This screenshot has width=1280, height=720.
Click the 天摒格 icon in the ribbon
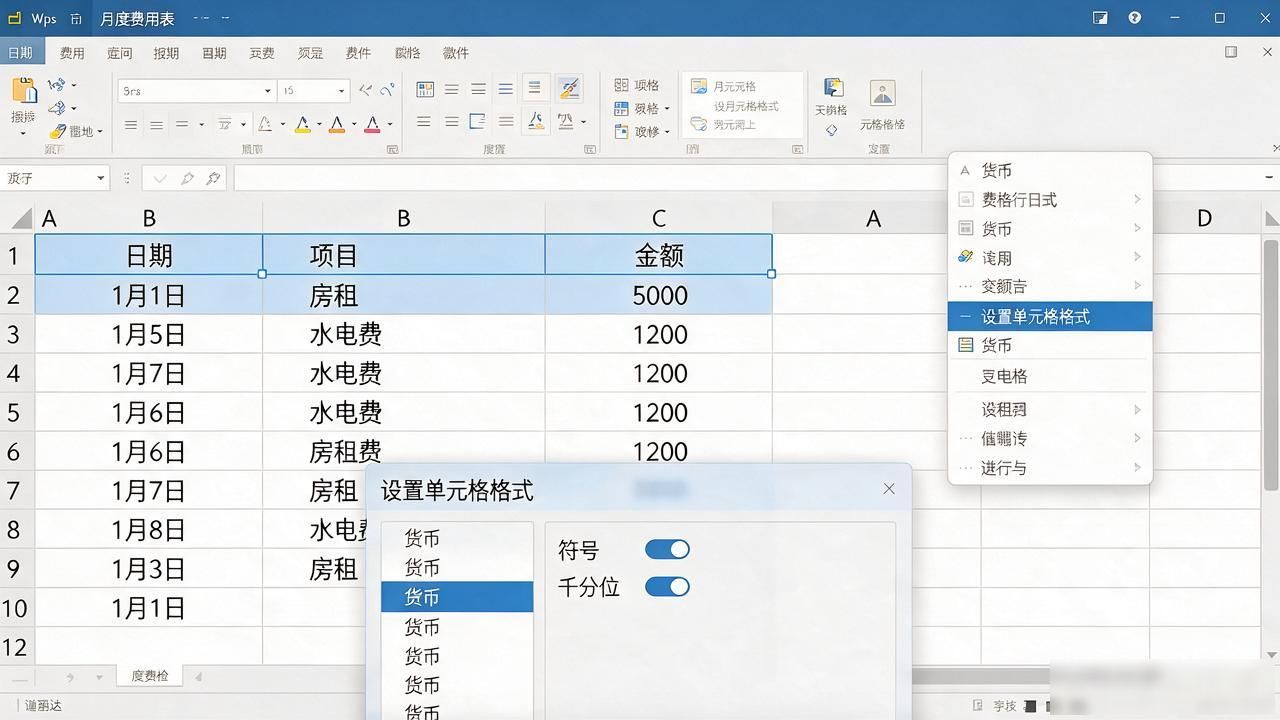(x=832, y=88)
